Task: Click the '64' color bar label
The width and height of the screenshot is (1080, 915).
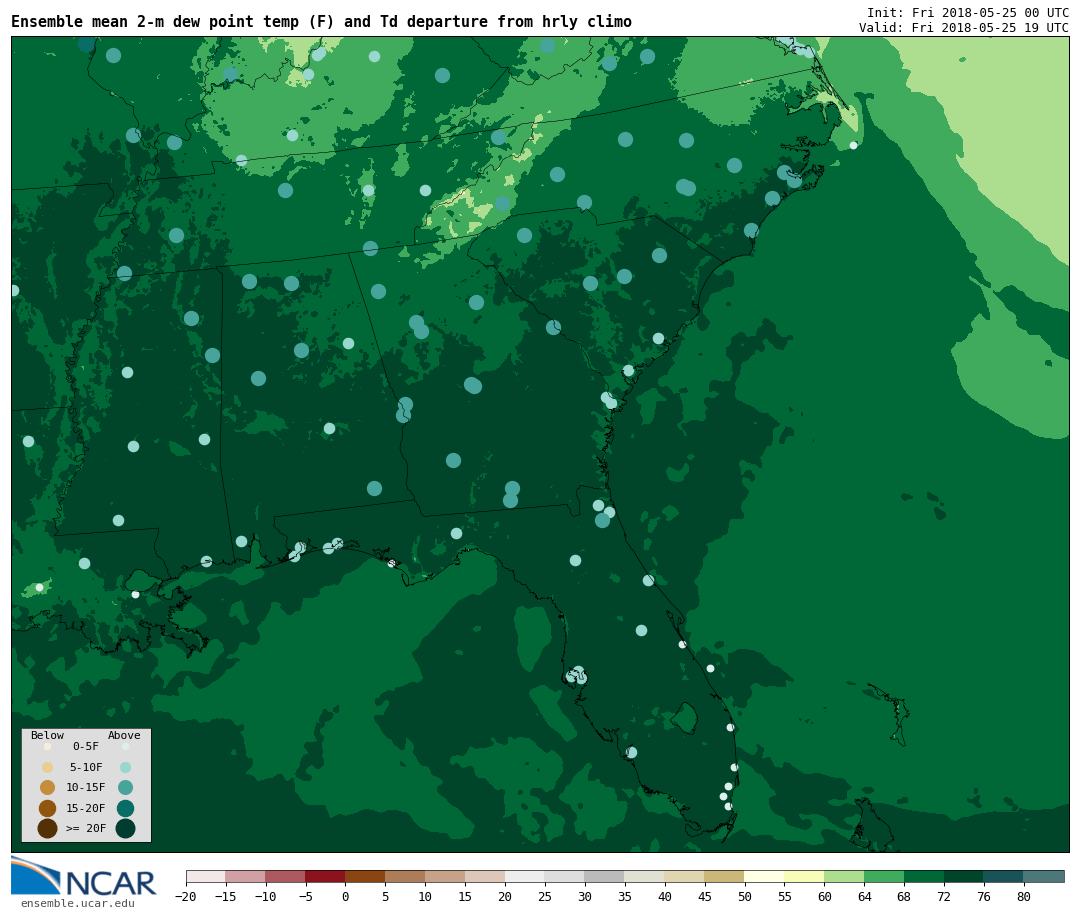Action: 864,896
